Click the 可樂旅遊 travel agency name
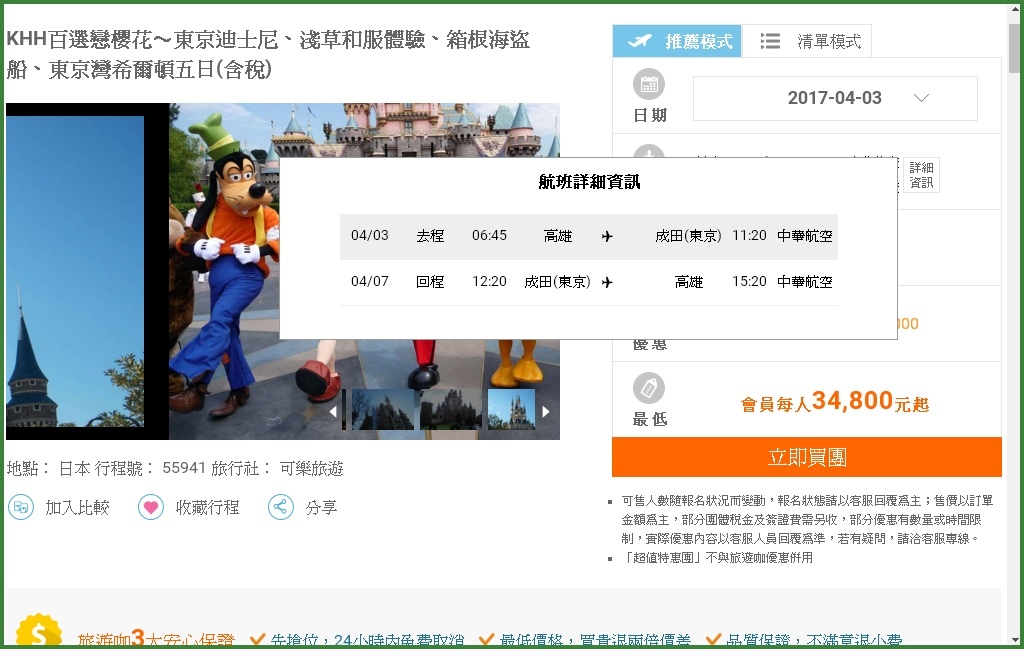This screenshot has width=1024, height=649. 312,468
